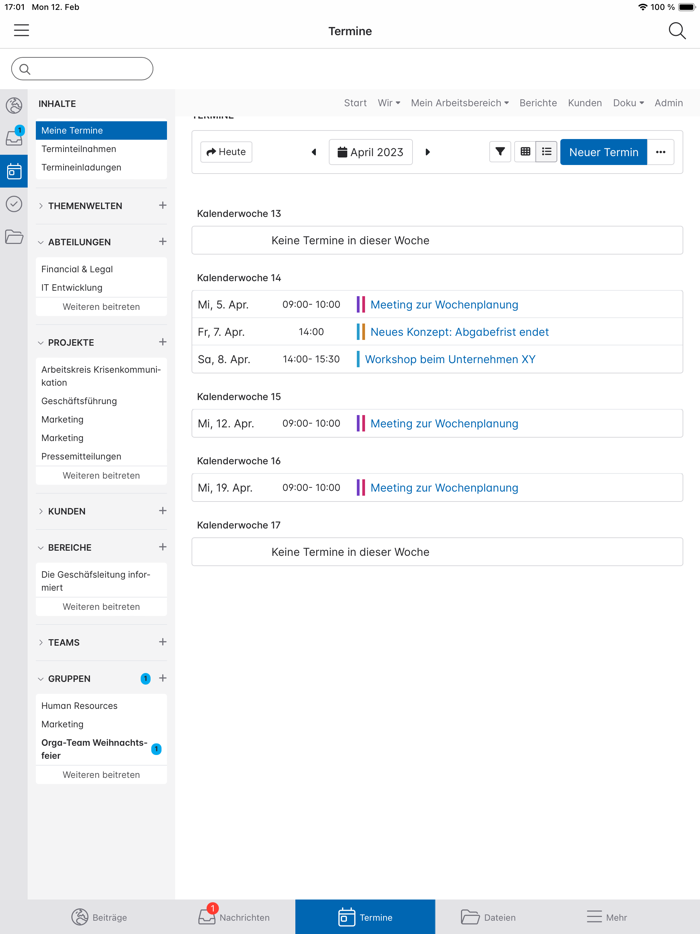The height and width of the screenshot is (934, 700).
Task: Expand the Themenwelten section
Action: point(41,206)
